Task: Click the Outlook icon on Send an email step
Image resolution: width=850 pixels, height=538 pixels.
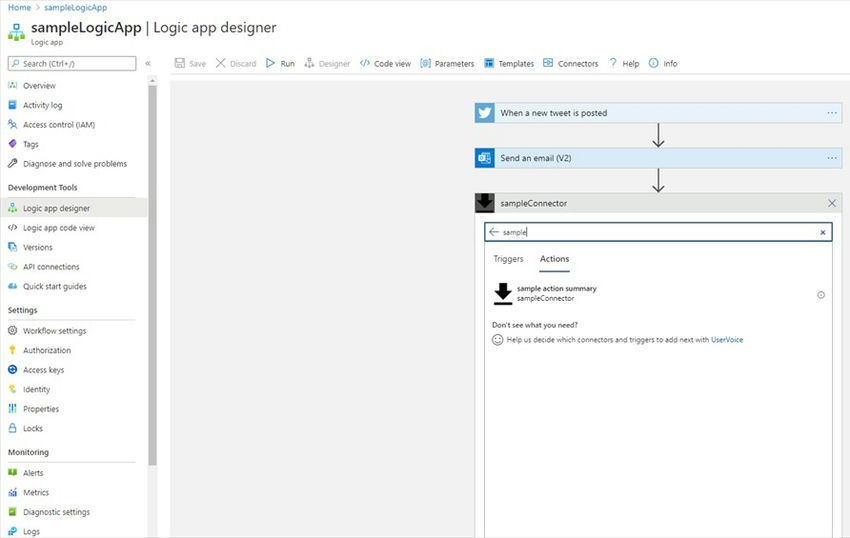Action: click(x=485, y=158)
